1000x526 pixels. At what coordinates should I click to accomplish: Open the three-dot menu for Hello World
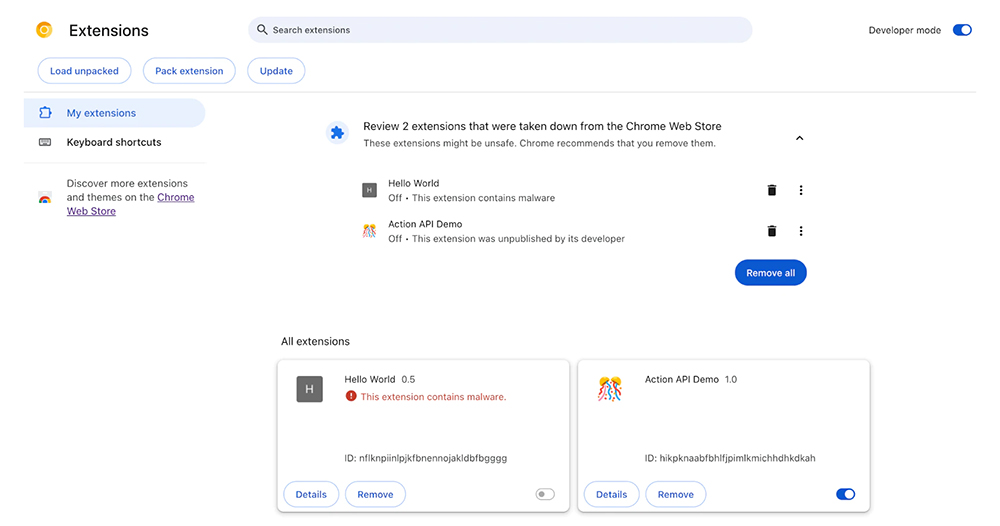[801, 190]
